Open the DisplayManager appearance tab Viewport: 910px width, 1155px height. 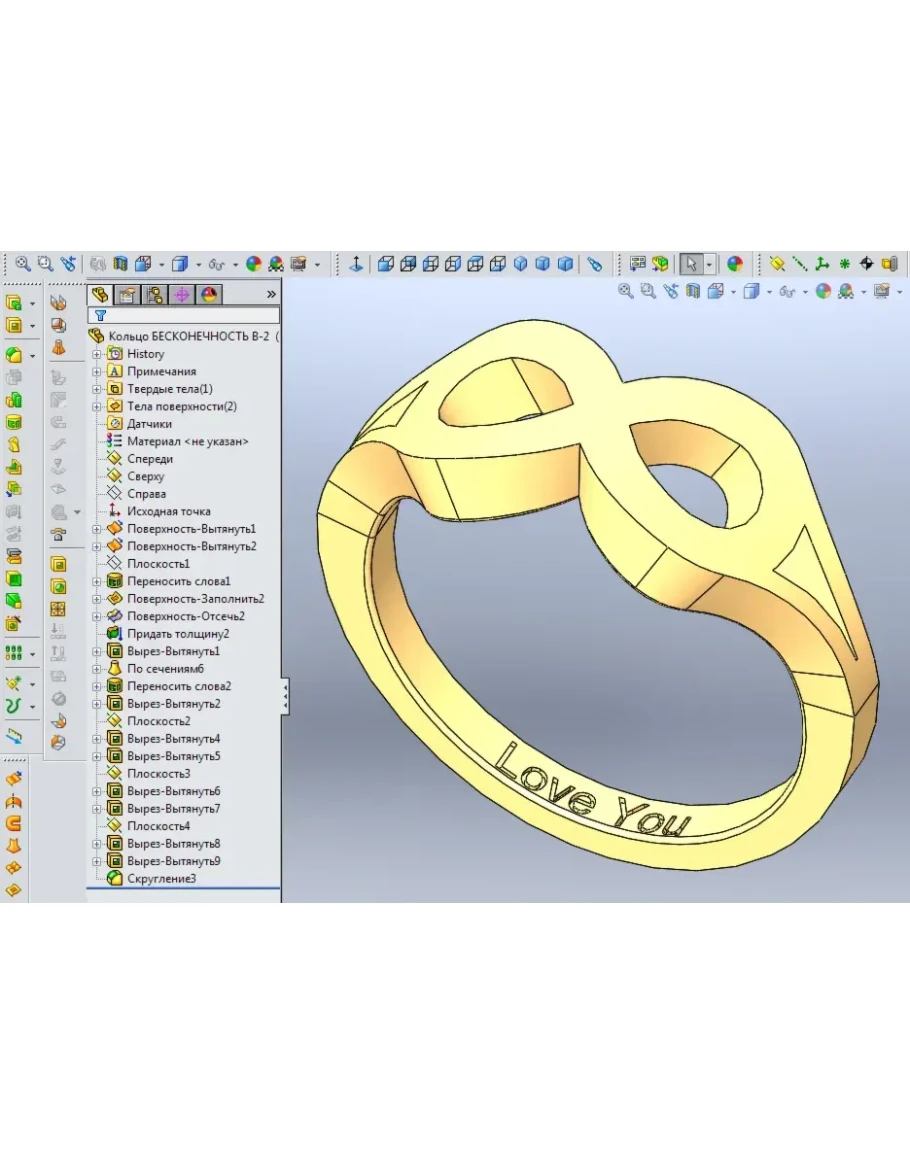tap(208, 294)
